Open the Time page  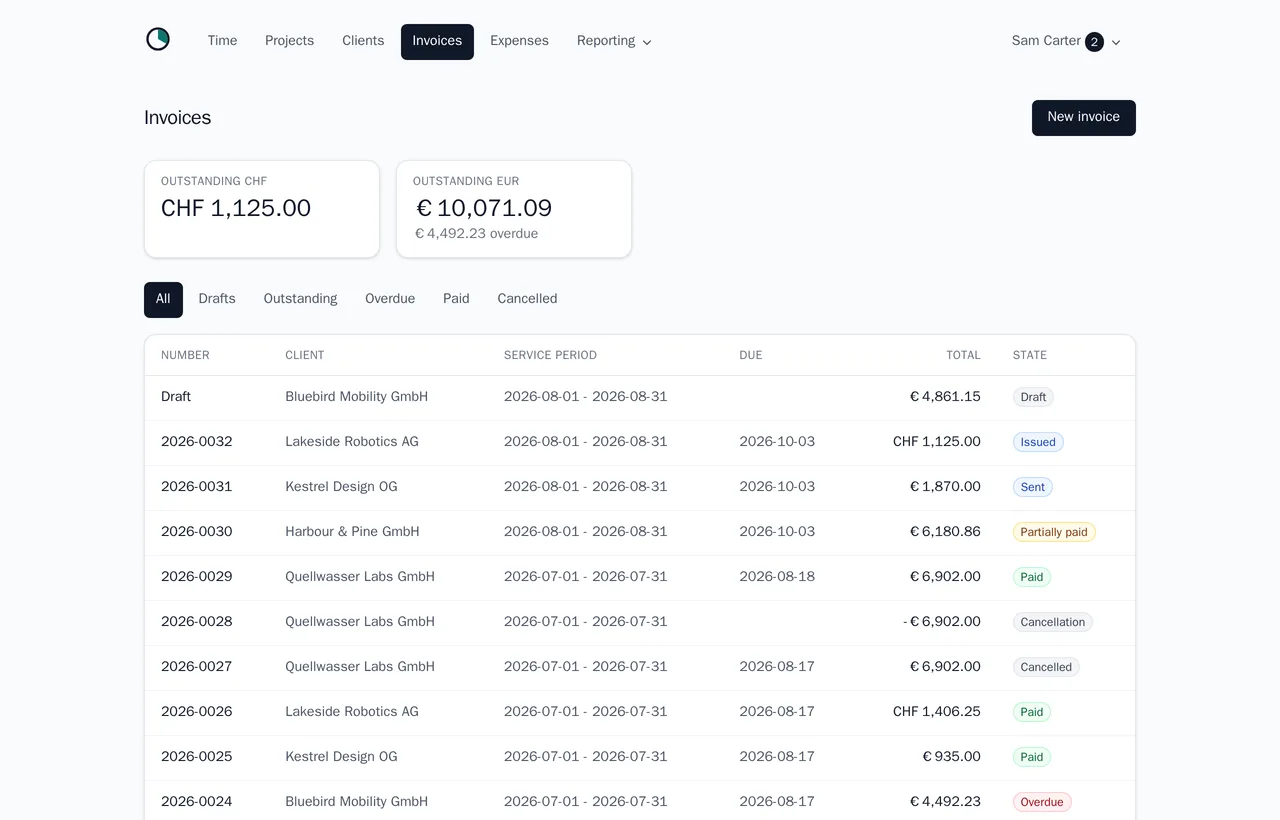point(222,41)
